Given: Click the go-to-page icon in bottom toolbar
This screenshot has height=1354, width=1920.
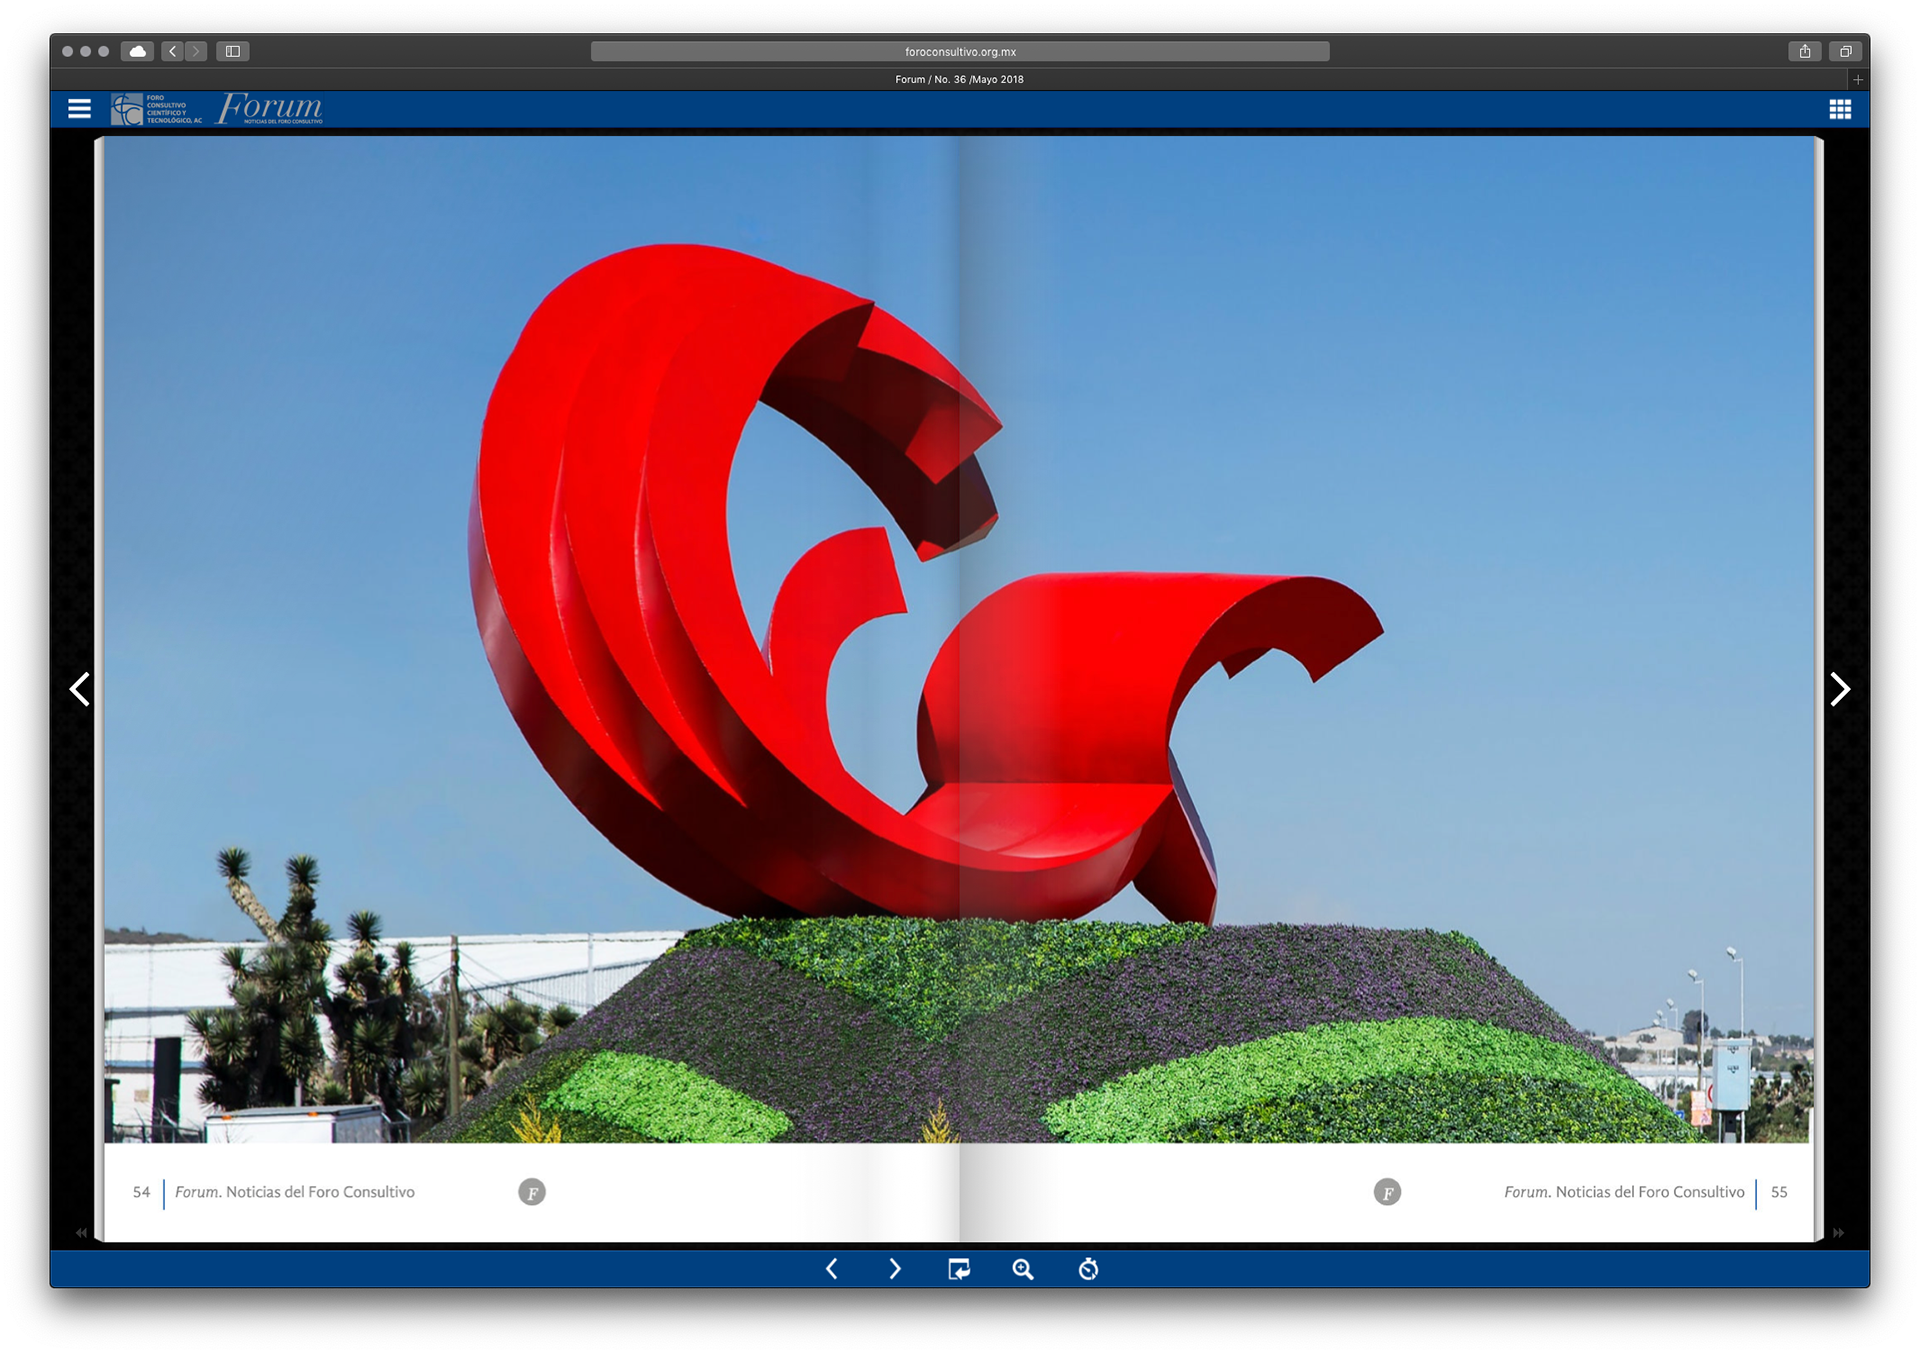Looking at the screenshot, I should (x=958, y=1269).
